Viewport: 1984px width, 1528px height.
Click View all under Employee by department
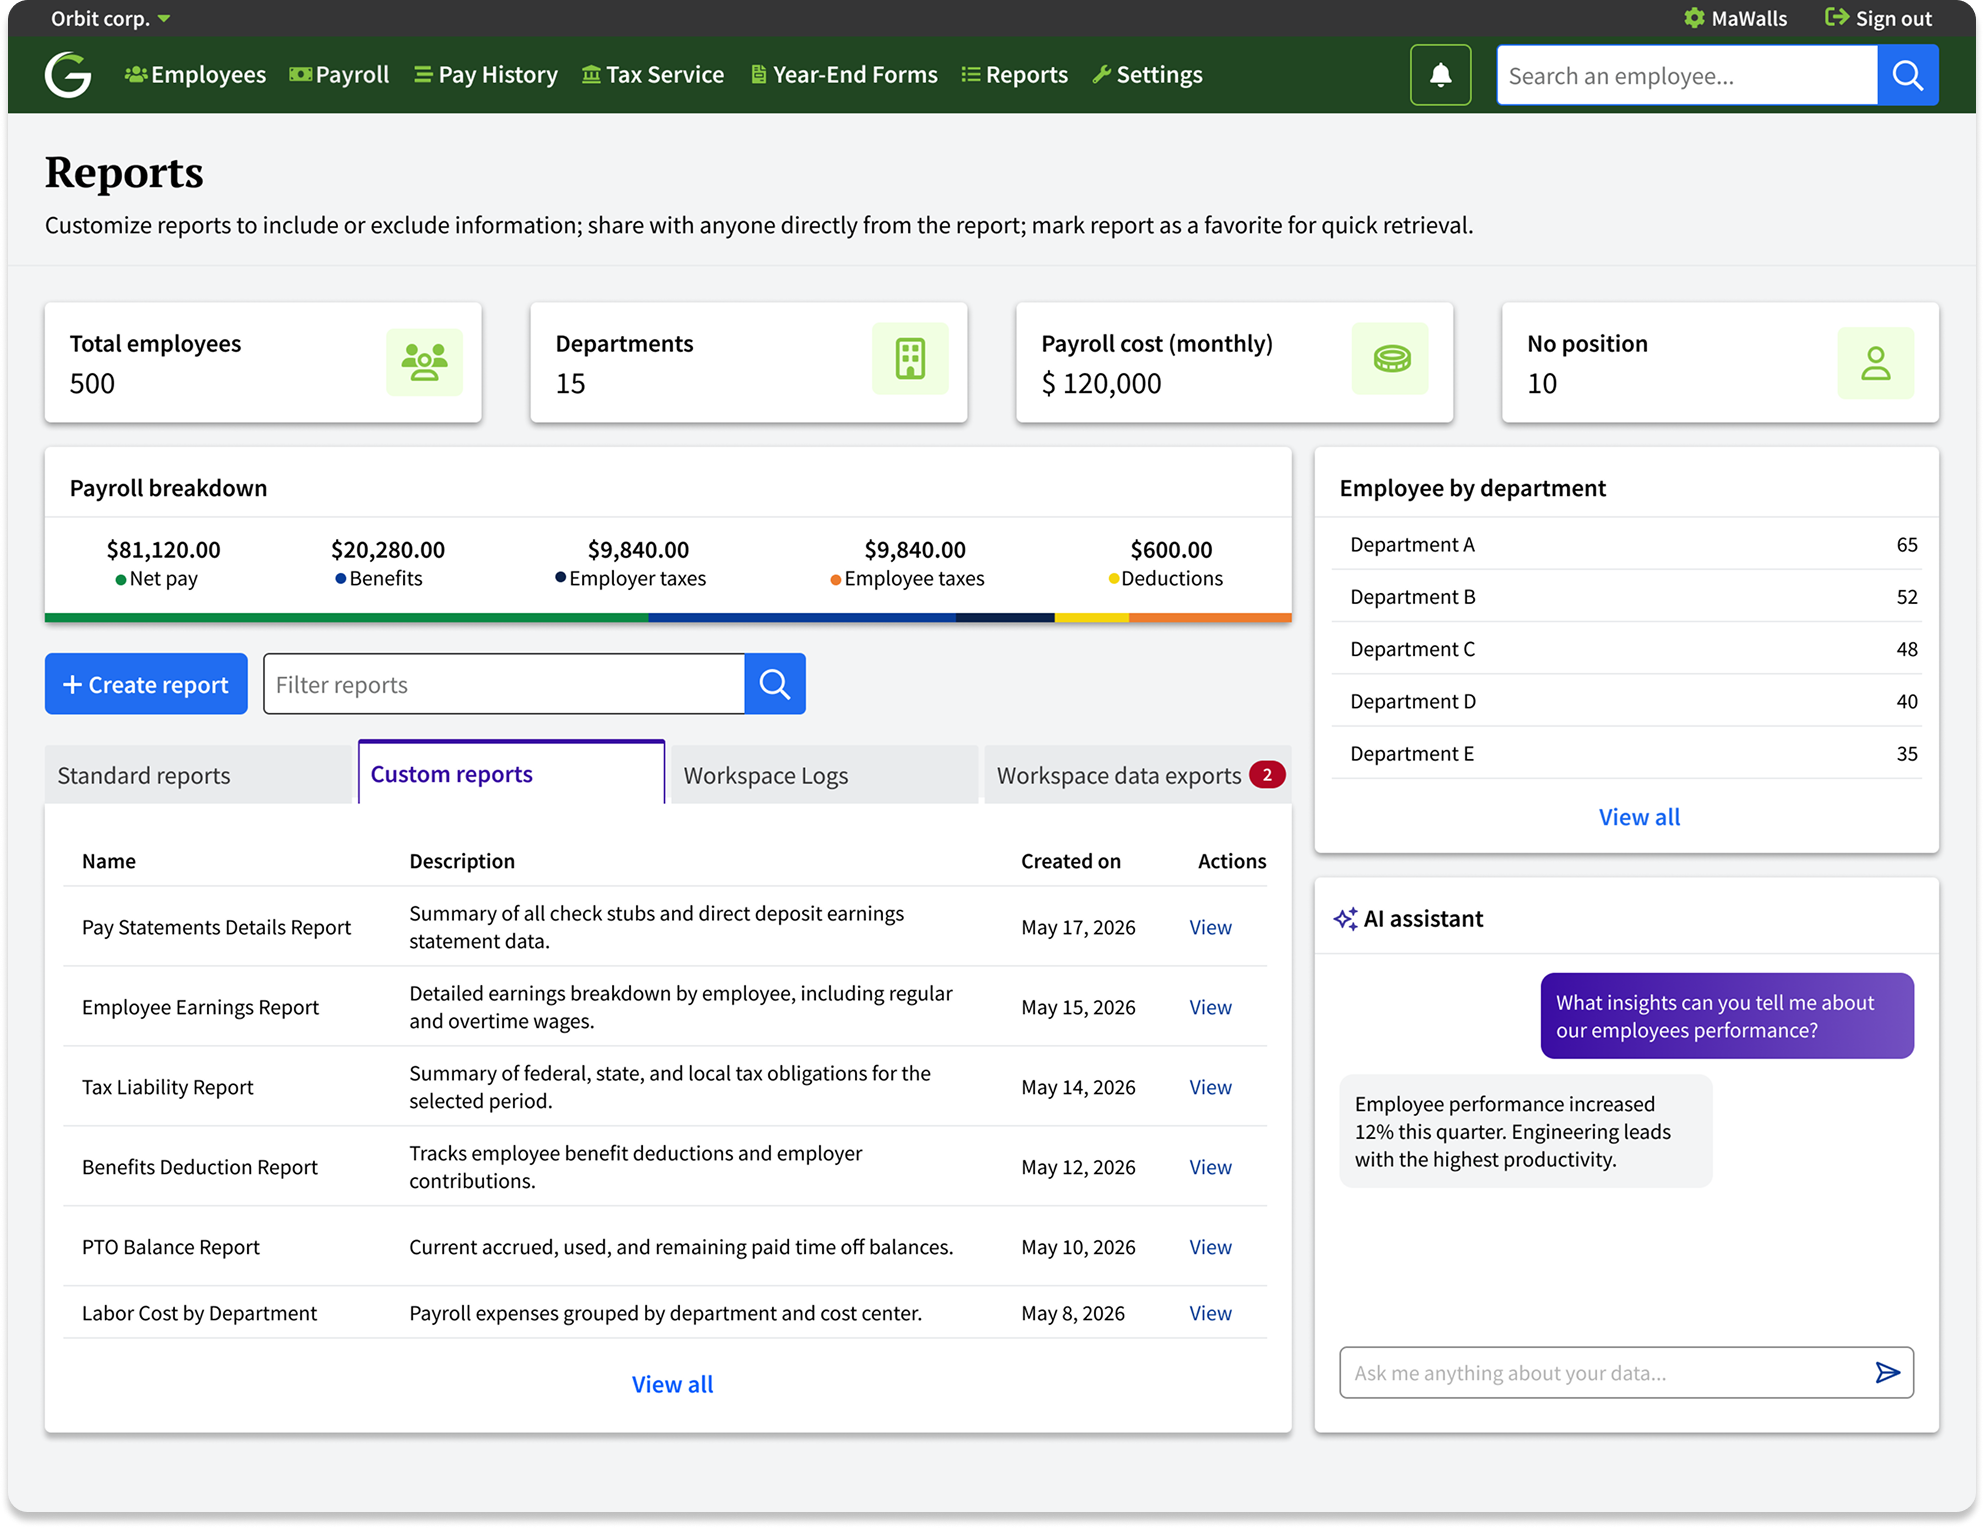click(1639, 817)
